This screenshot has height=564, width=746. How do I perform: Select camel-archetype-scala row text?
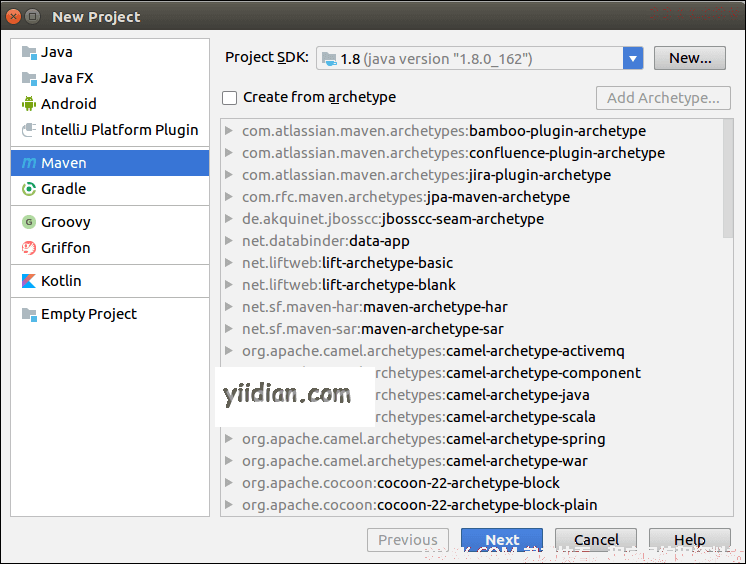point(485,416)
